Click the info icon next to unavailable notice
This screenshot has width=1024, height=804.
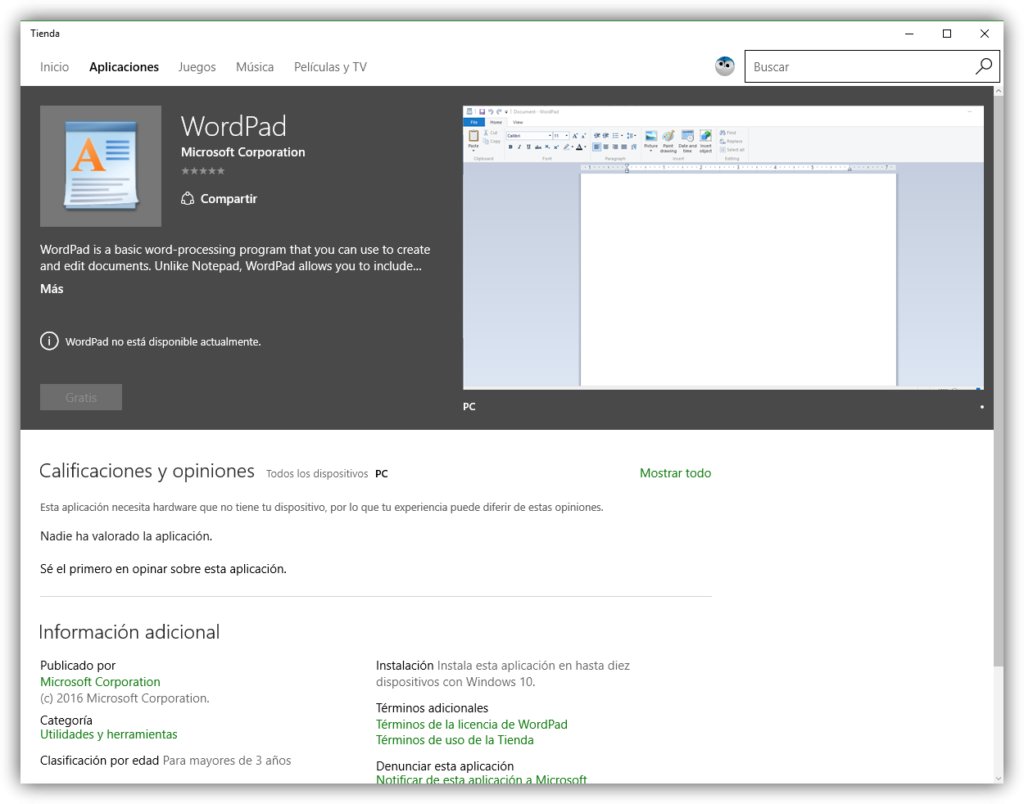coord(49,341)
